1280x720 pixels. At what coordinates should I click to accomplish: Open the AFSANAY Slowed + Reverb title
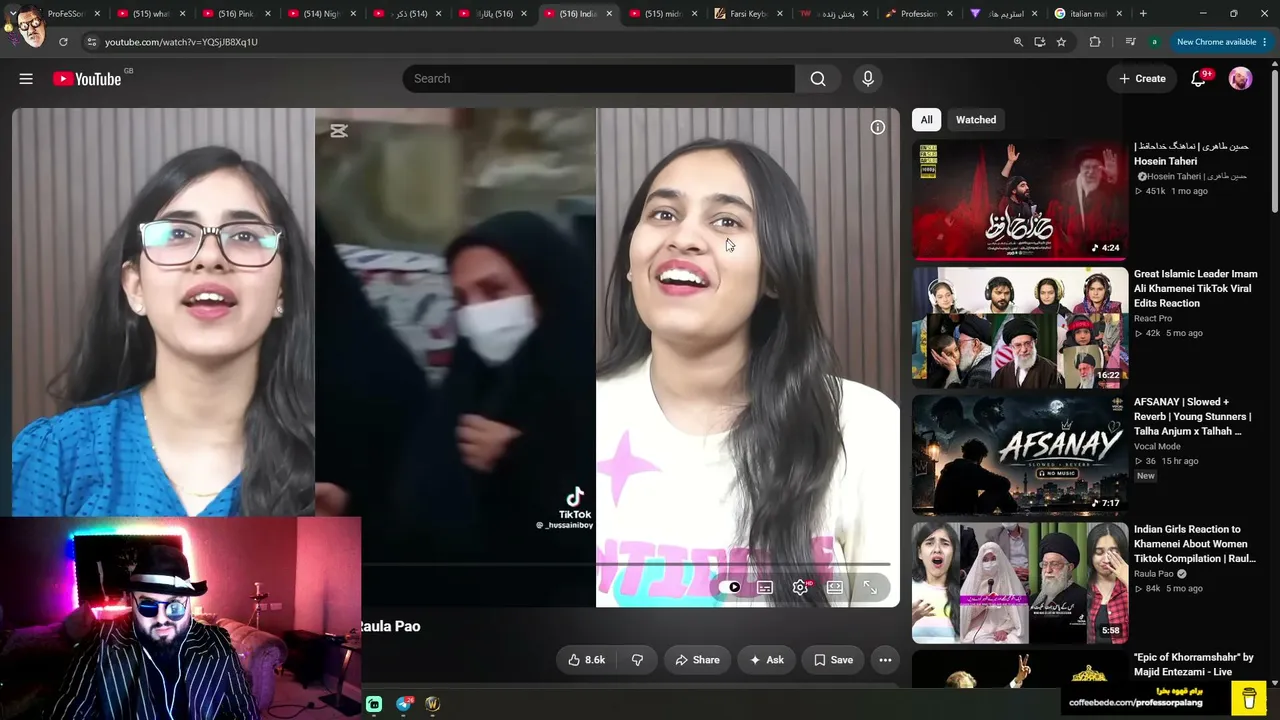point(1193,416)
